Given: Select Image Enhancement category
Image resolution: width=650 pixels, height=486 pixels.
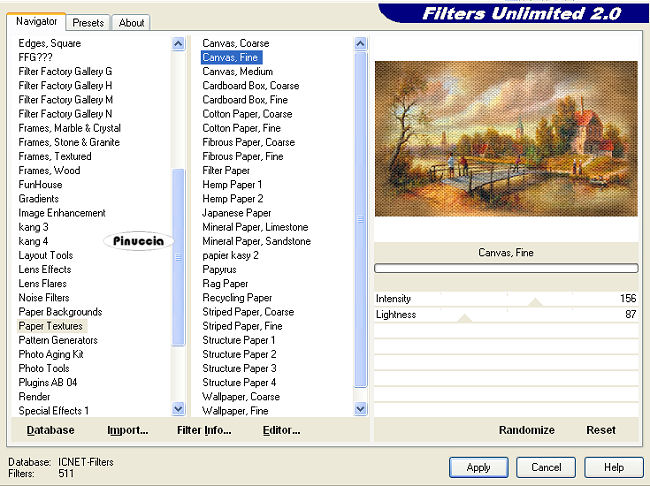Looking at the screenshot, I should (62, 213).
